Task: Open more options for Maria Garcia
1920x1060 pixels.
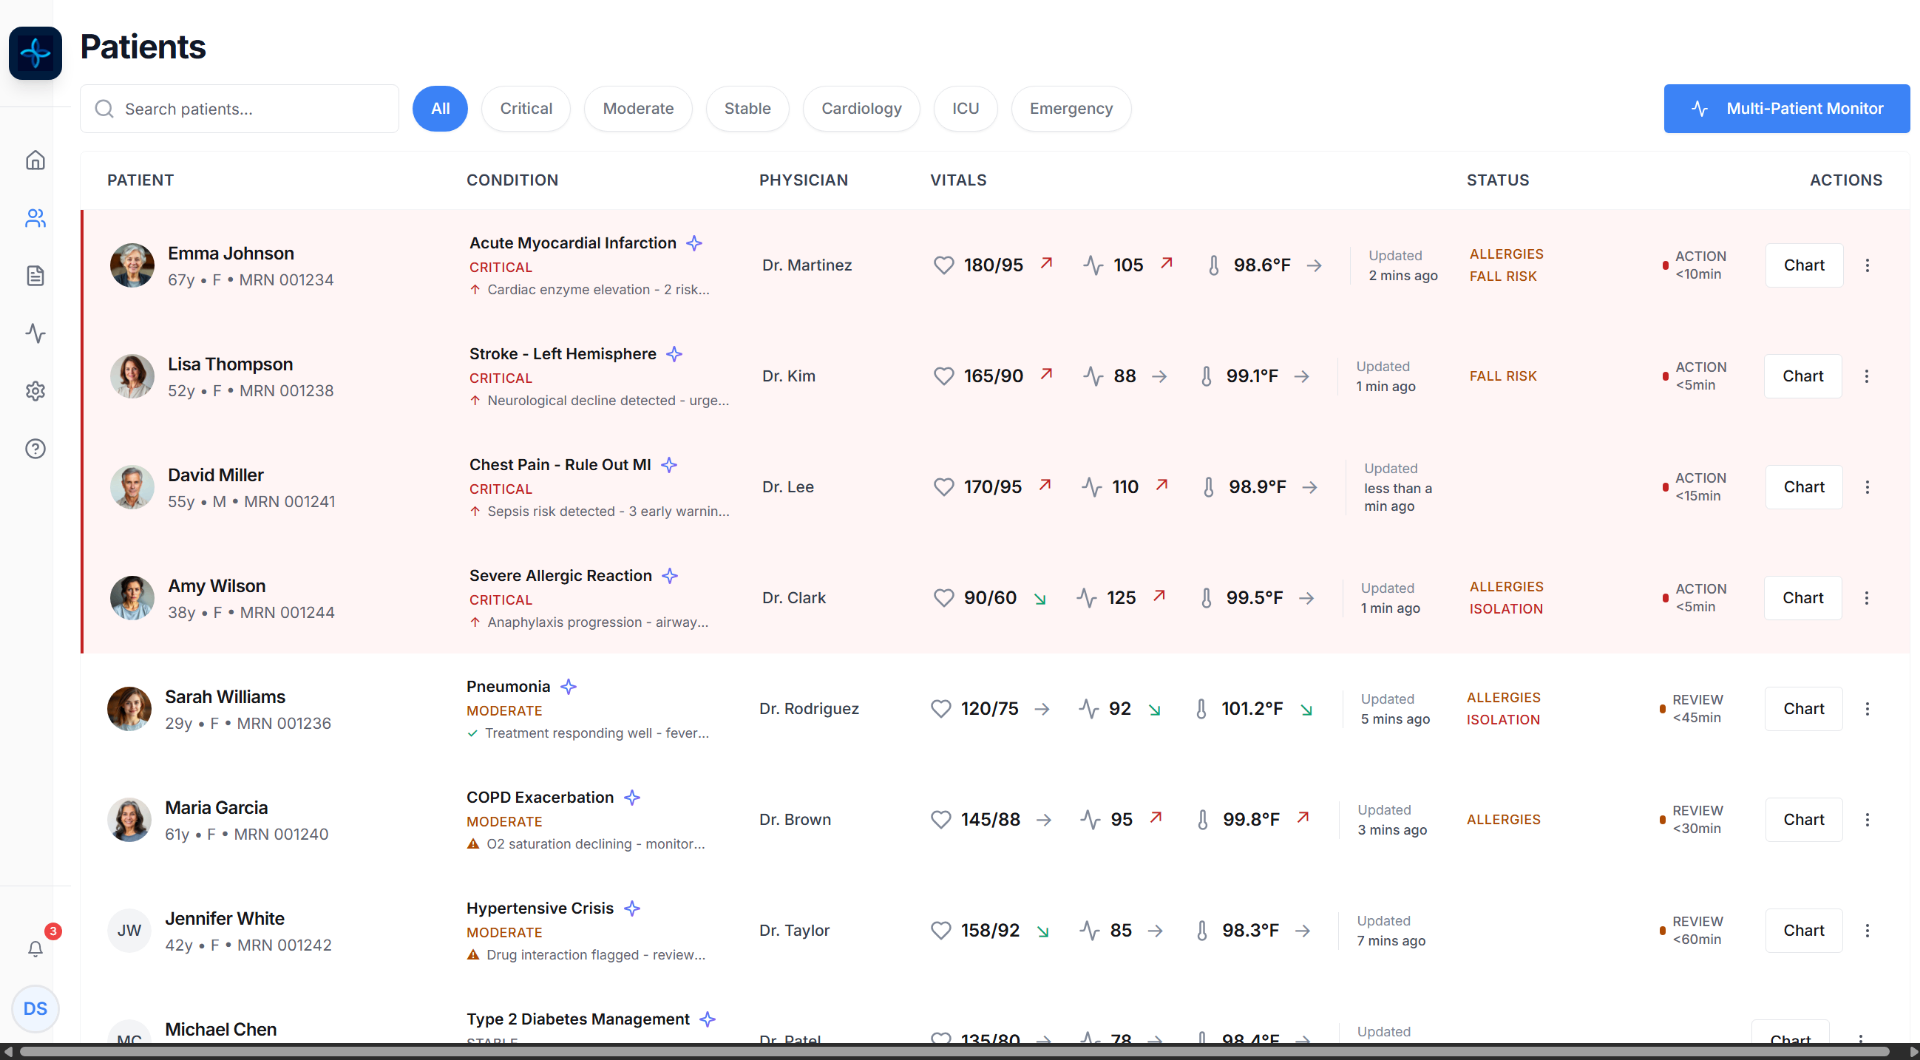Action: pyautogui.click(x=1867, y=820)
